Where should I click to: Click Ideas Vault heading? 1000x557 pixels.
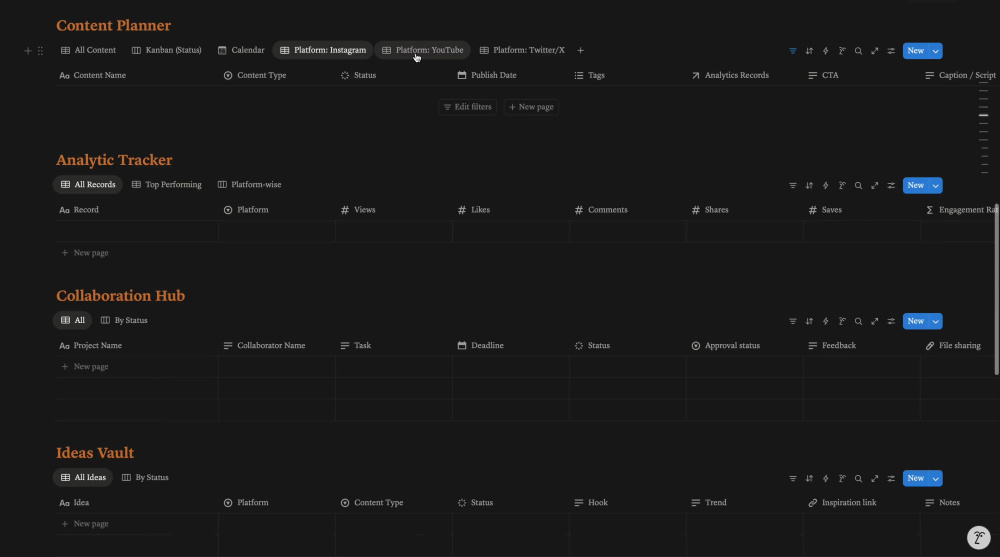[95, 453]
